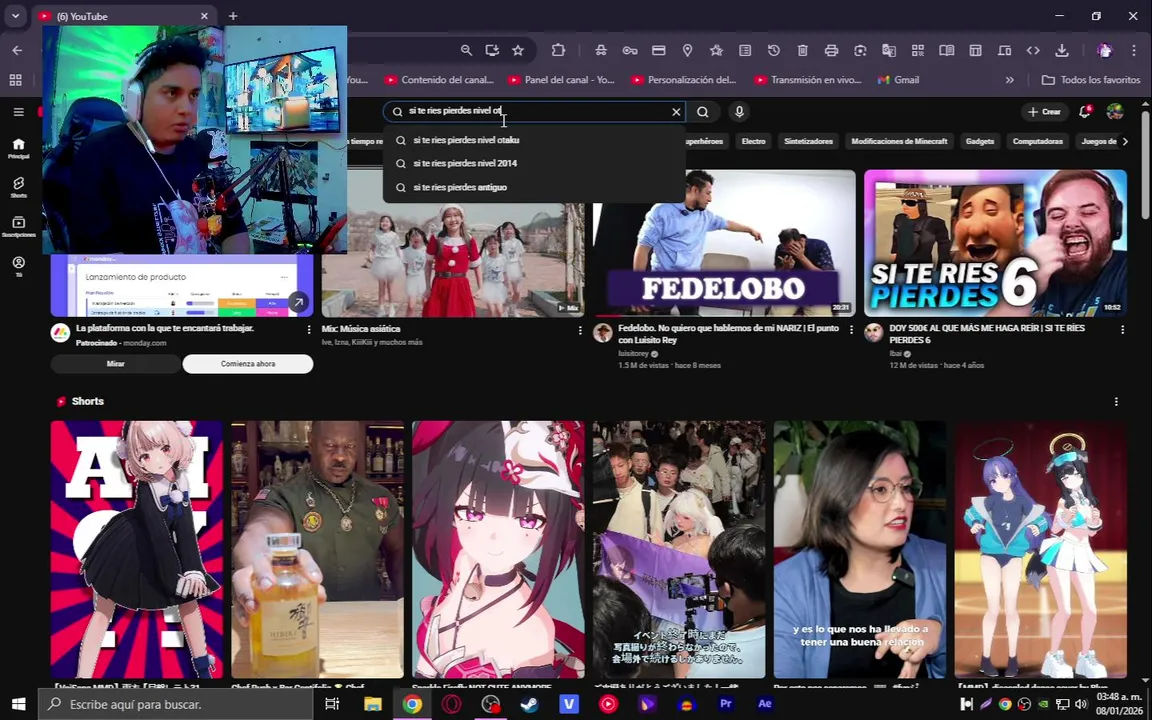Open the apps grid in bookmarks bar

tap(15, 79)
